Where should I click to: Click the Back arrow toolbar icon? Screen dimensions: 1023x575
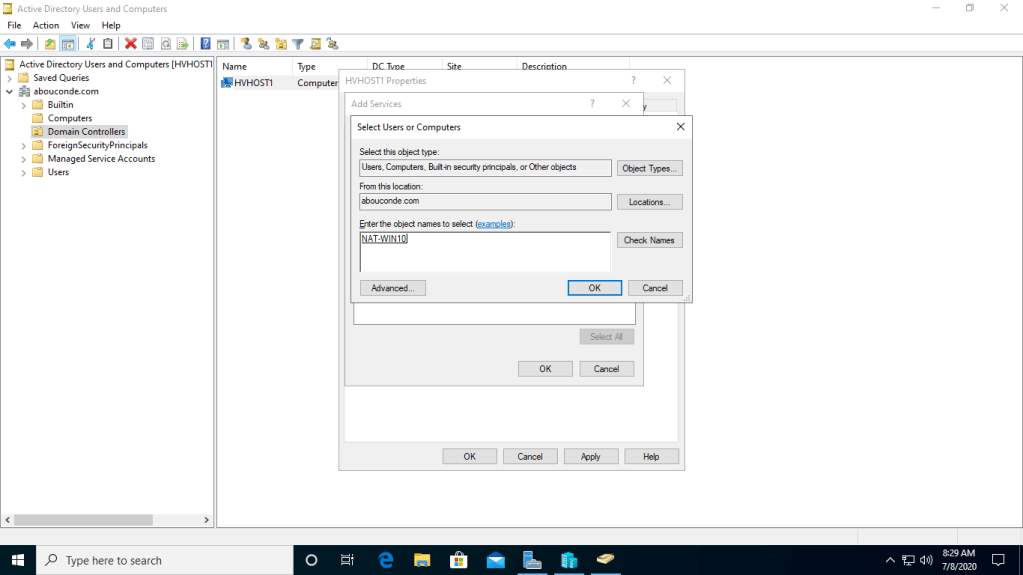pos(10,44)
